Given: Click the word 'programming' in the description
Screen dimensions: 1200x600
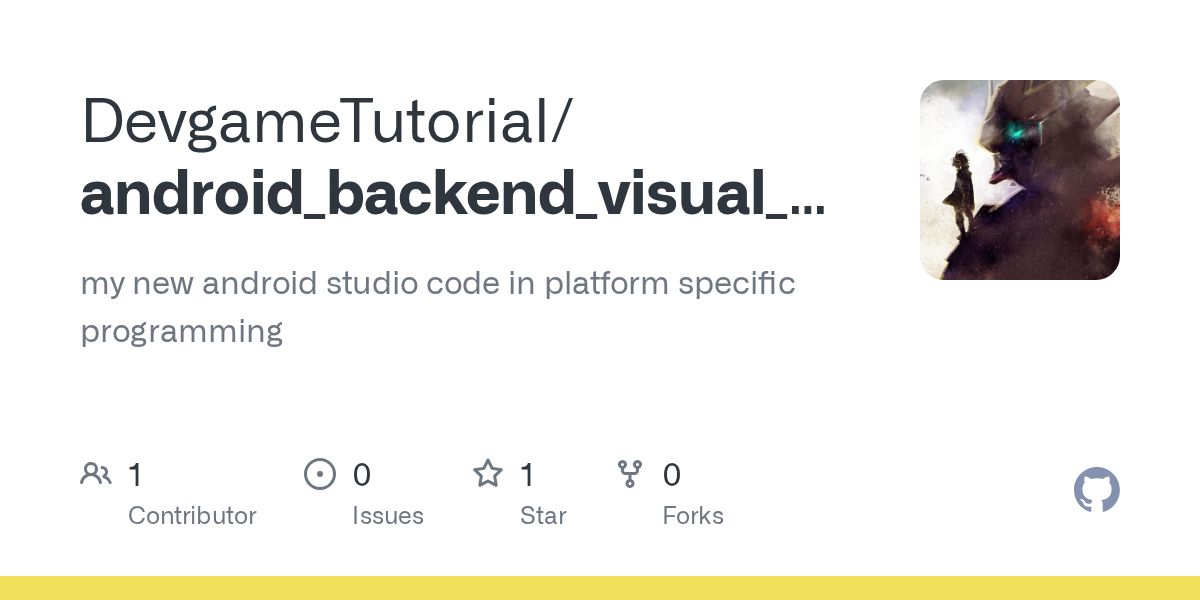Looking at the screenshot, I should click(182, 332).
